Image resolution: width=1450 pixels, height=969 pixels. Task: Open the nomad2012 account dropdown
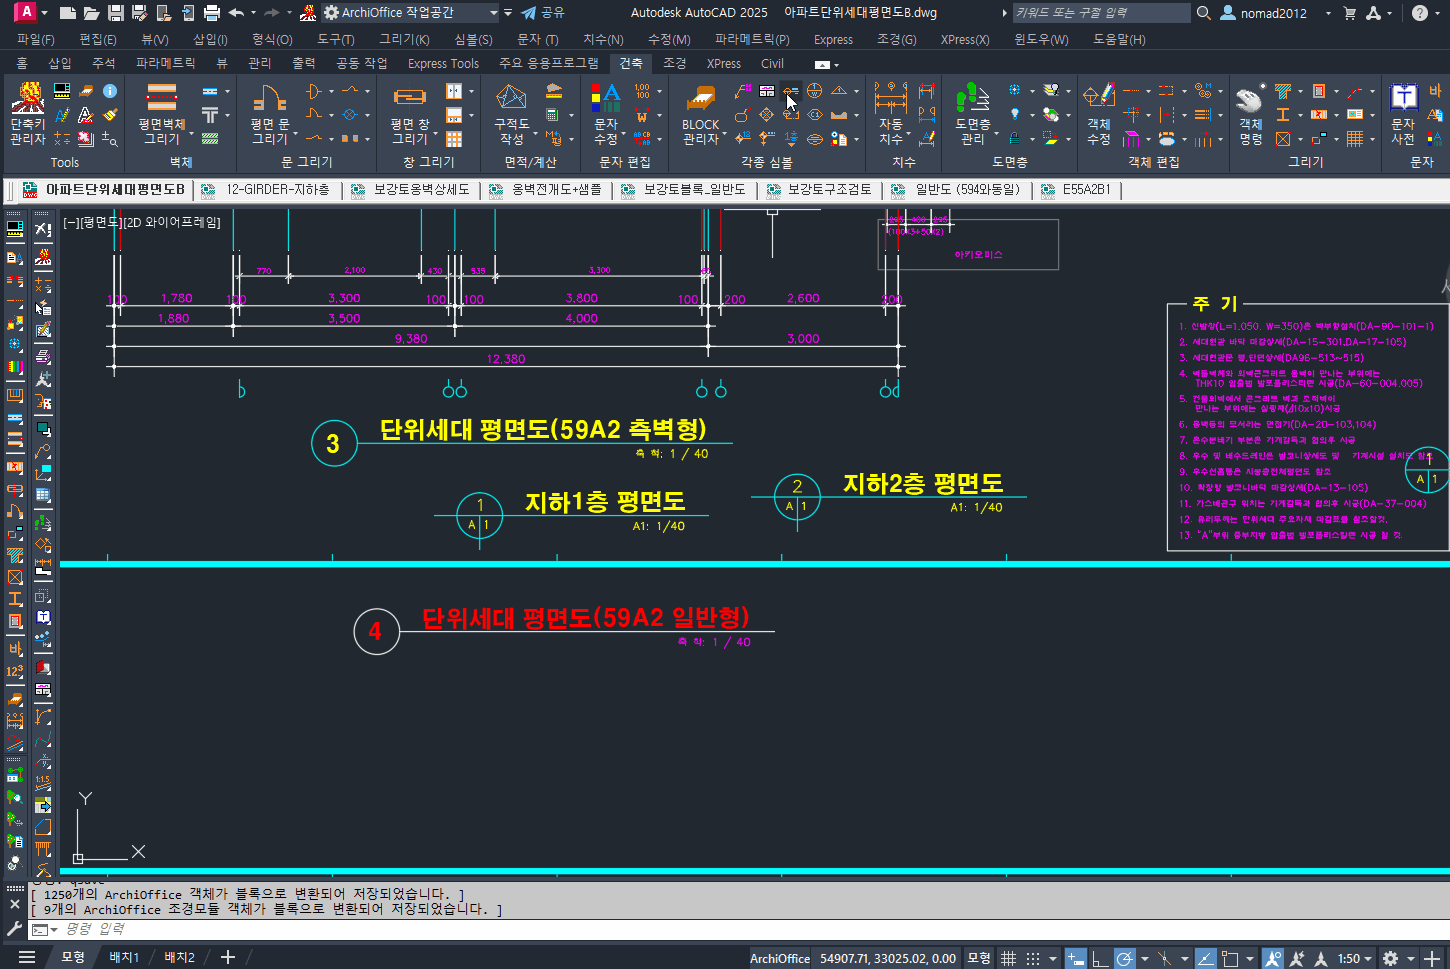click(x=1328, y=13)
